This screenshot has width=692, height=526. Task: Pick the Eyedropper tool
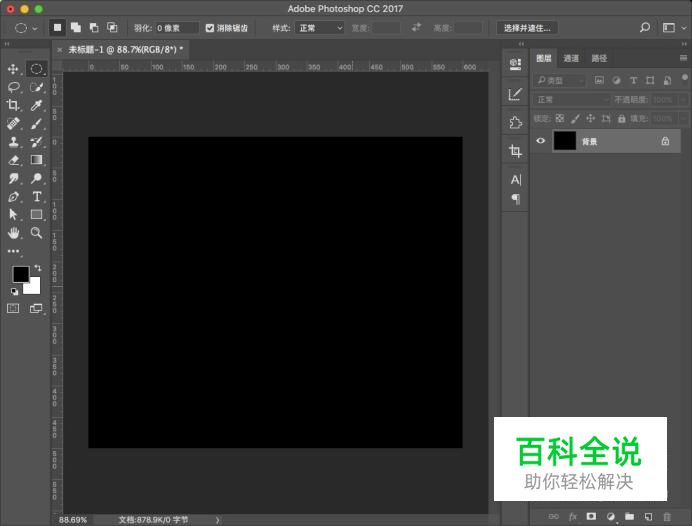tap(37, 105)
